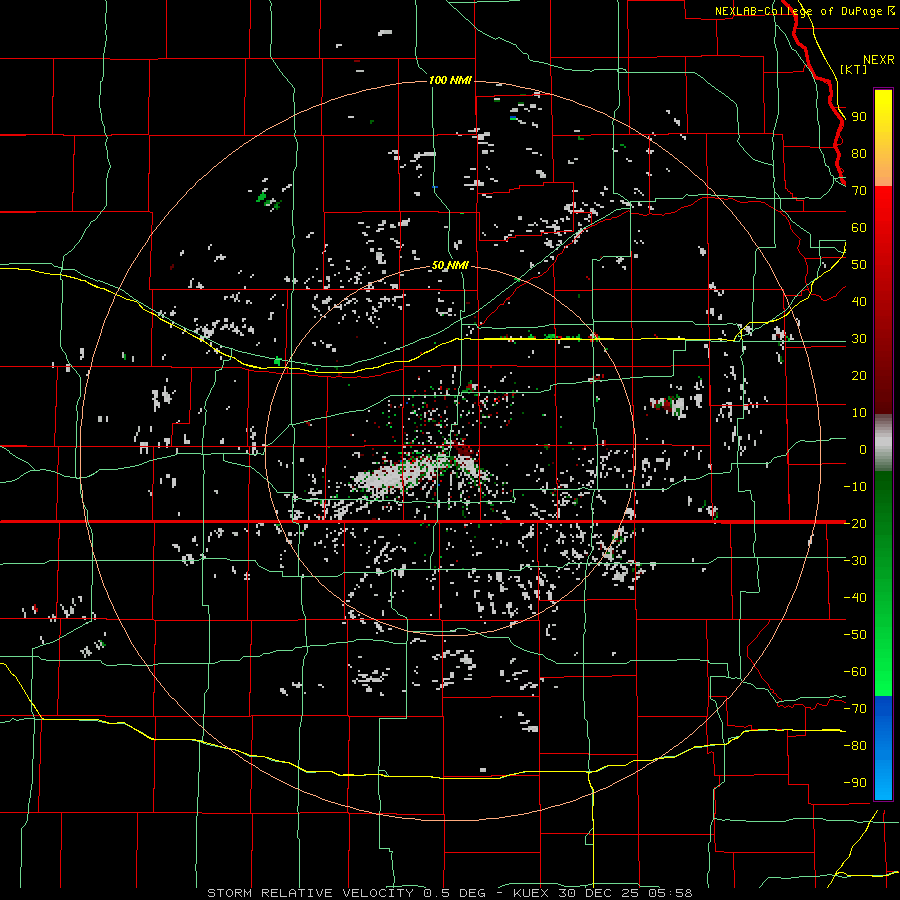
Task: Click the 0 value on velocity scale
Action: point(863,449)
